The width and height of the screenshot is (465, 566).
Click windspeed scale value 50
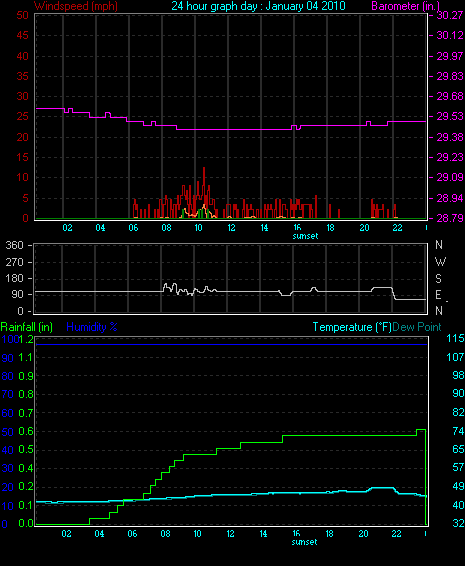tap(22, 15)
